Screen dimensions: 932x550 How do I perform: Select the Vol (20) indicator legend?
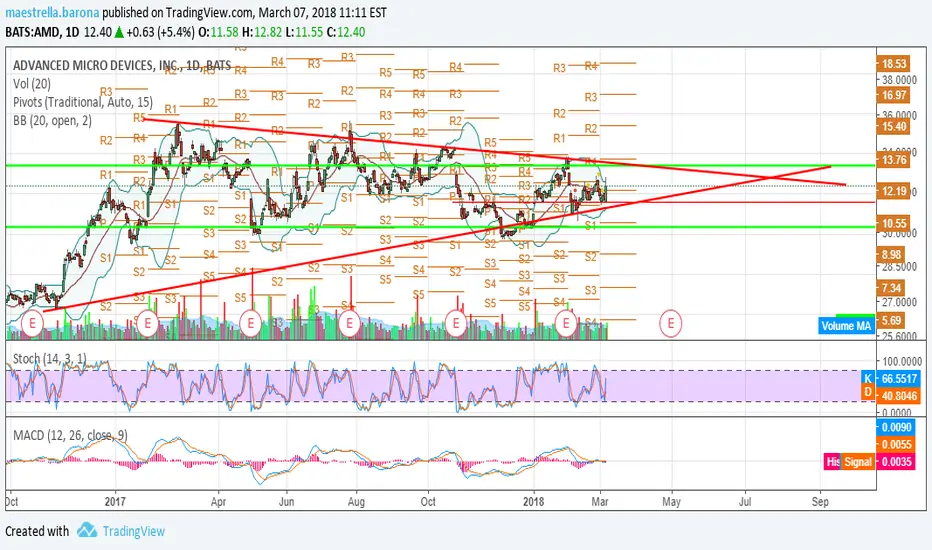click(32, 84)
